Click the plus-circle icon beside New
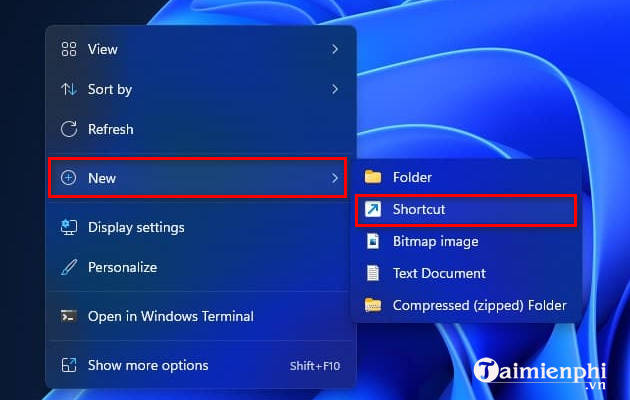 pos(69,178)
